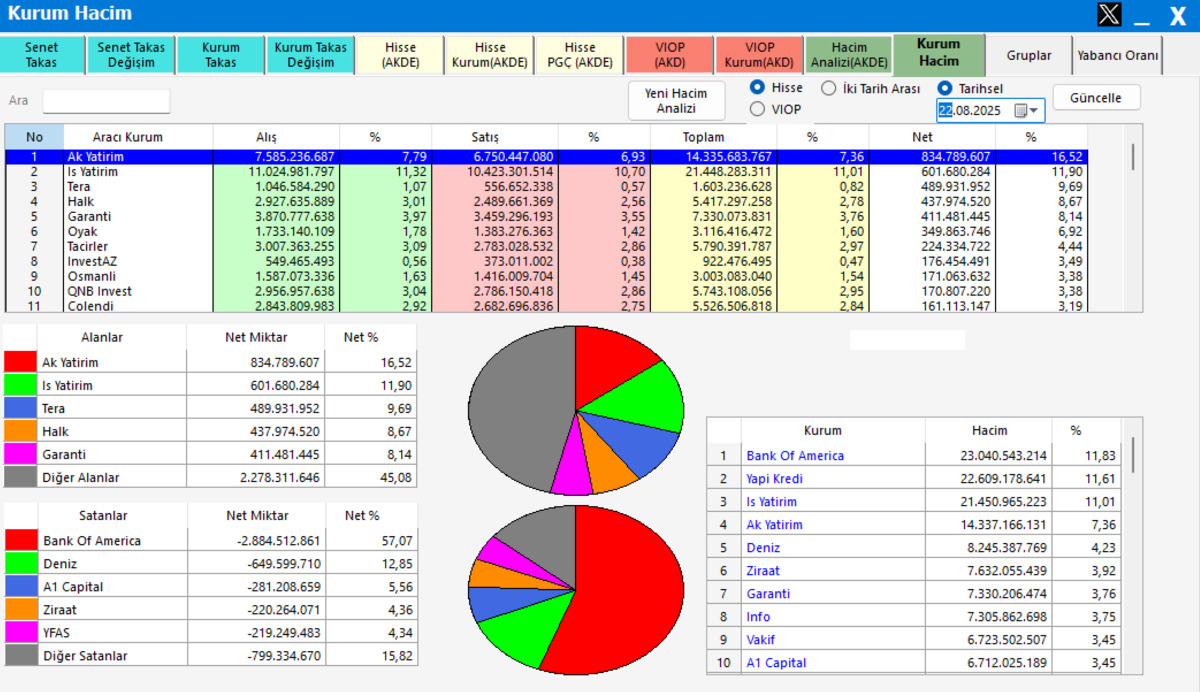Click the Güncelle button

[x=1097, y=98]
